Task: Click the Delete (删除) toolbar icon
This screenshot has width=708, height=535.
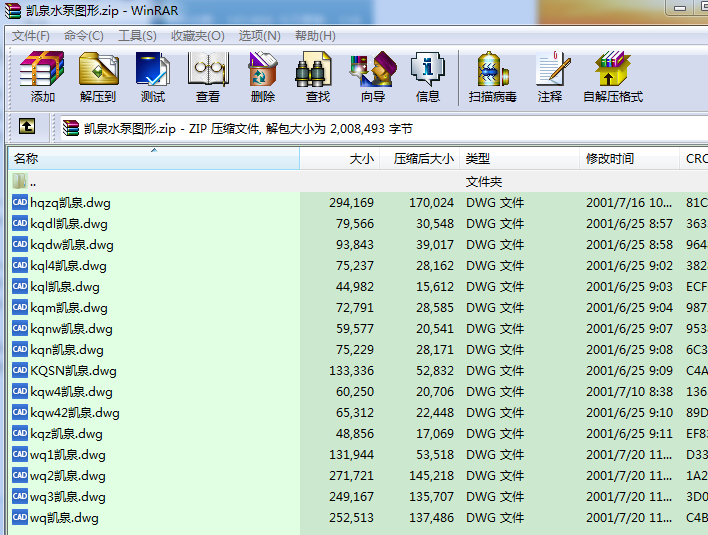Action: click(263, 77)
